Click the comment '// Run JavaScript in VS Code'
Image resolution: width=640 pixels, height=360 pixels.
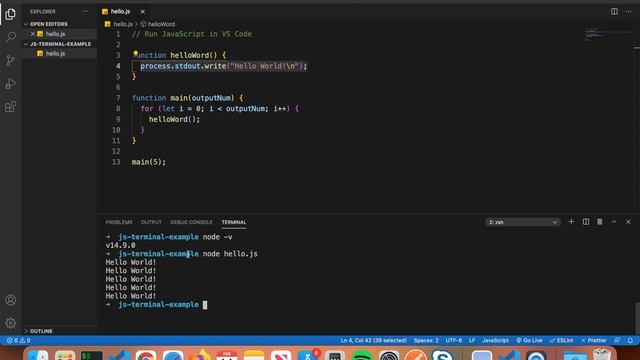(x=192, y=34)
